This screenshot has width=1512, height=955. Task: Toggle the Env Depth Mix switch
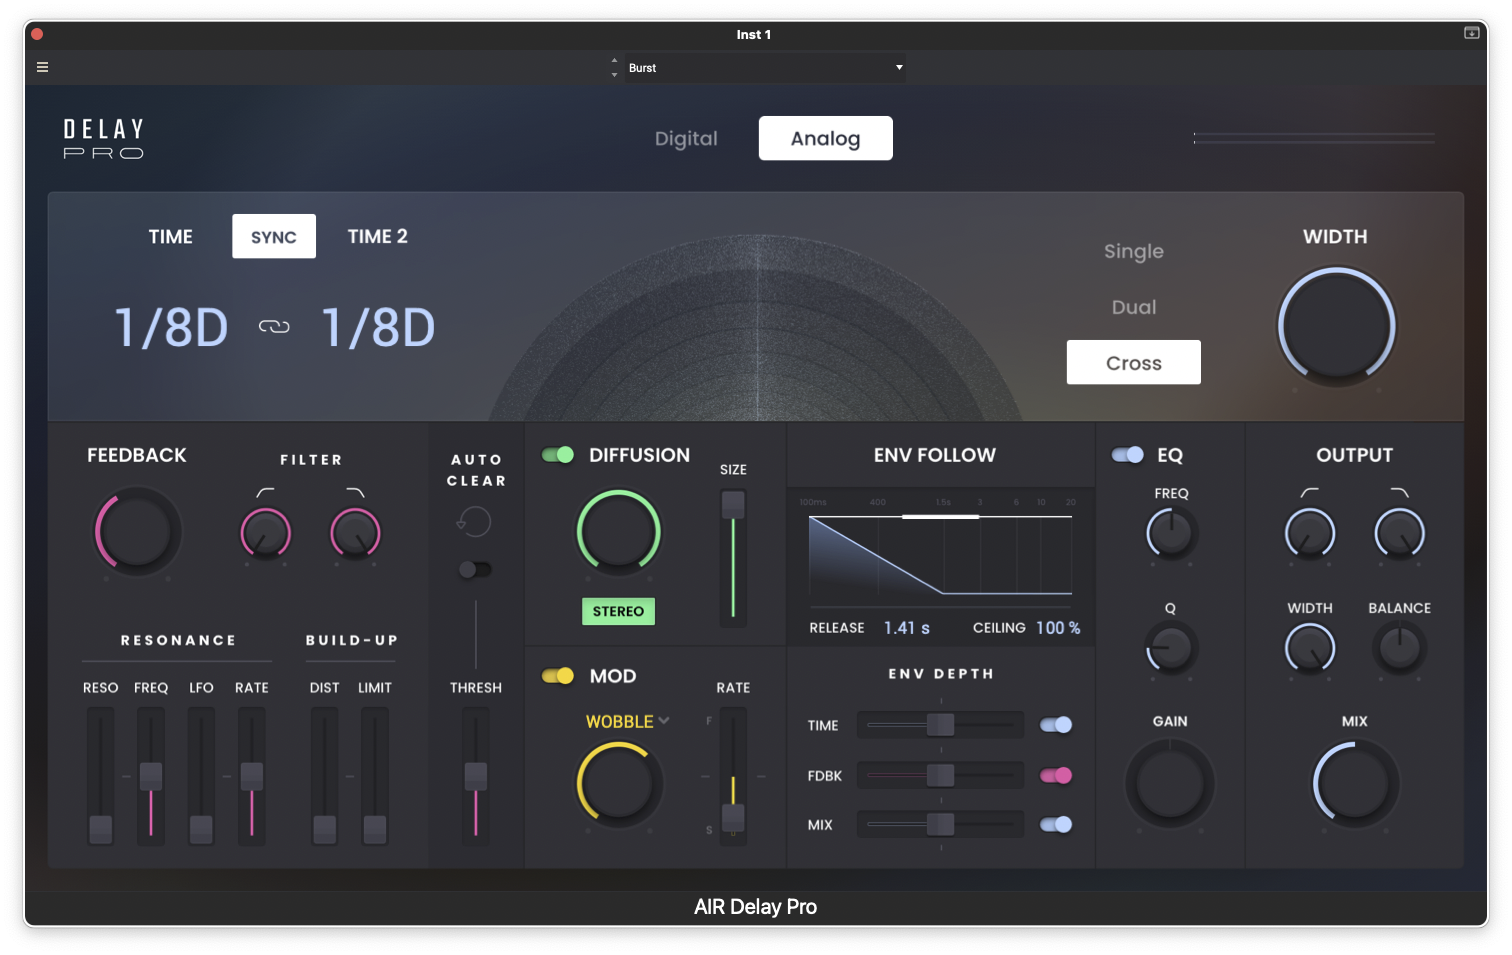coord(1056,824)
